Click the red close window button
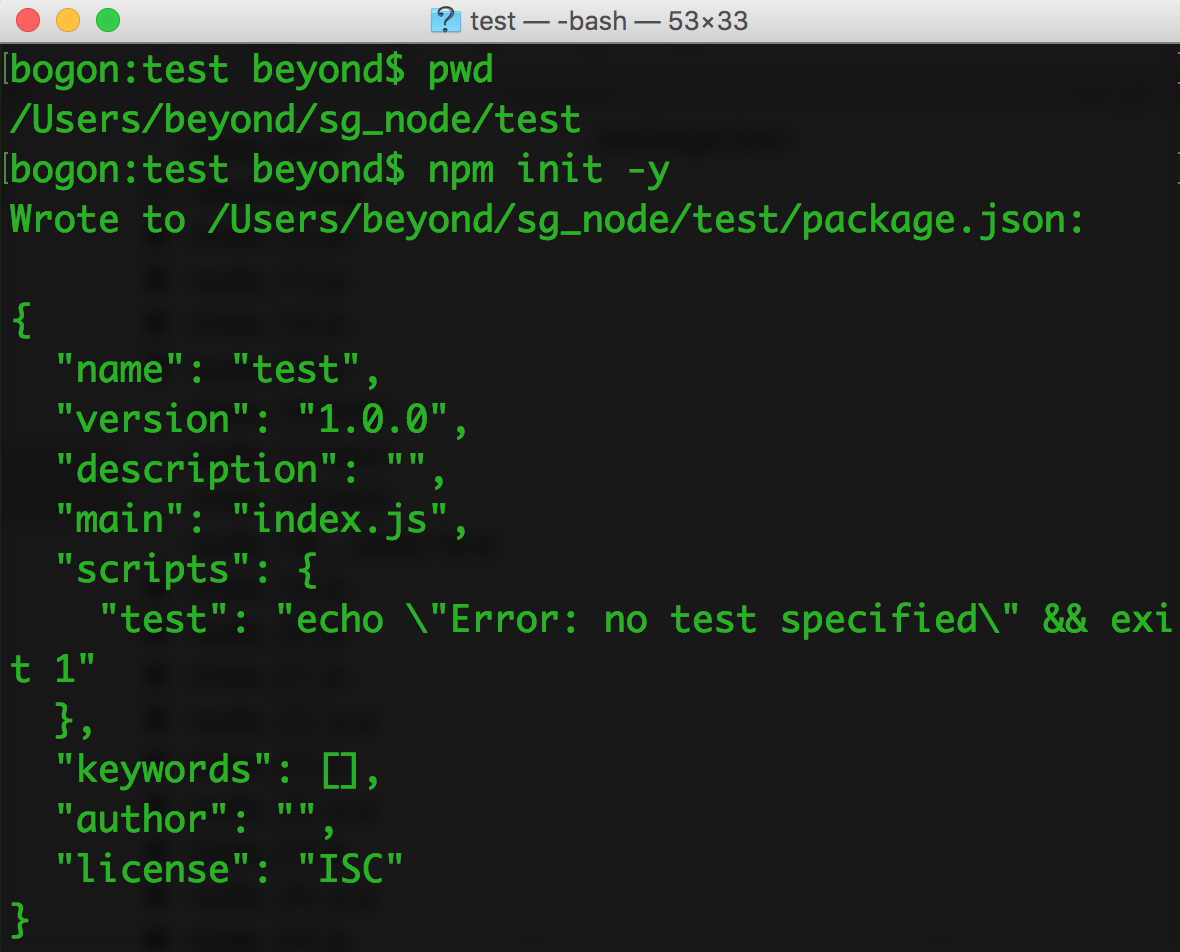Screen dimensions: 1180x952 (x=28, y=20)
